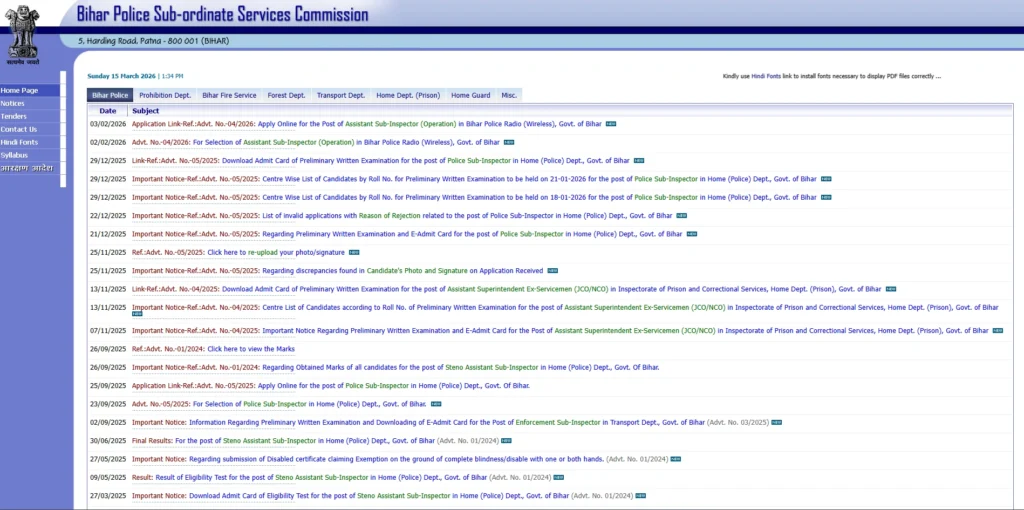Open the 13/11/2025 Centre List of Candidates notice

(x=565, y=308)
